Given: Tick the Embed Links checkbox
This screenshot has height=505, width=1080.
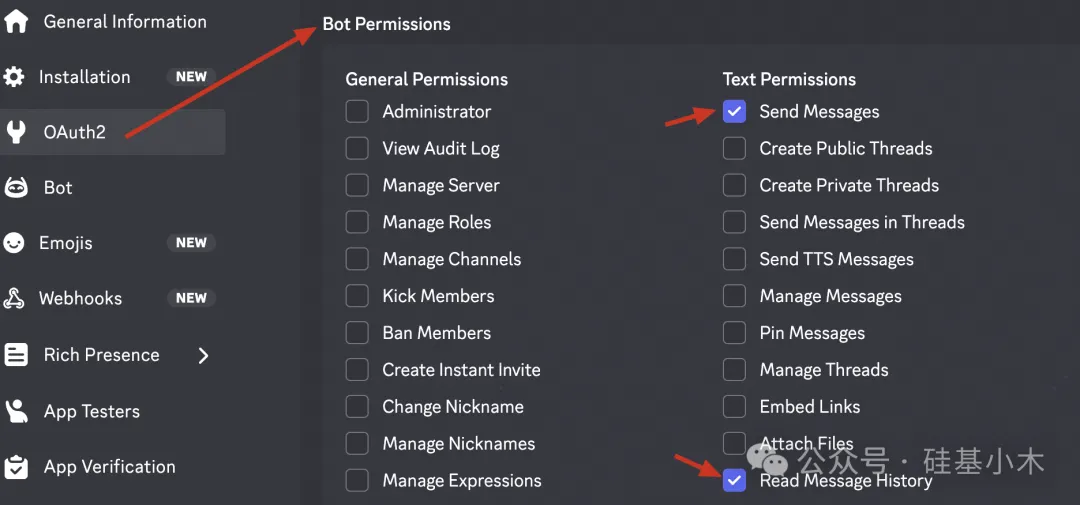Looking at the screenshot, I should 734,407.
